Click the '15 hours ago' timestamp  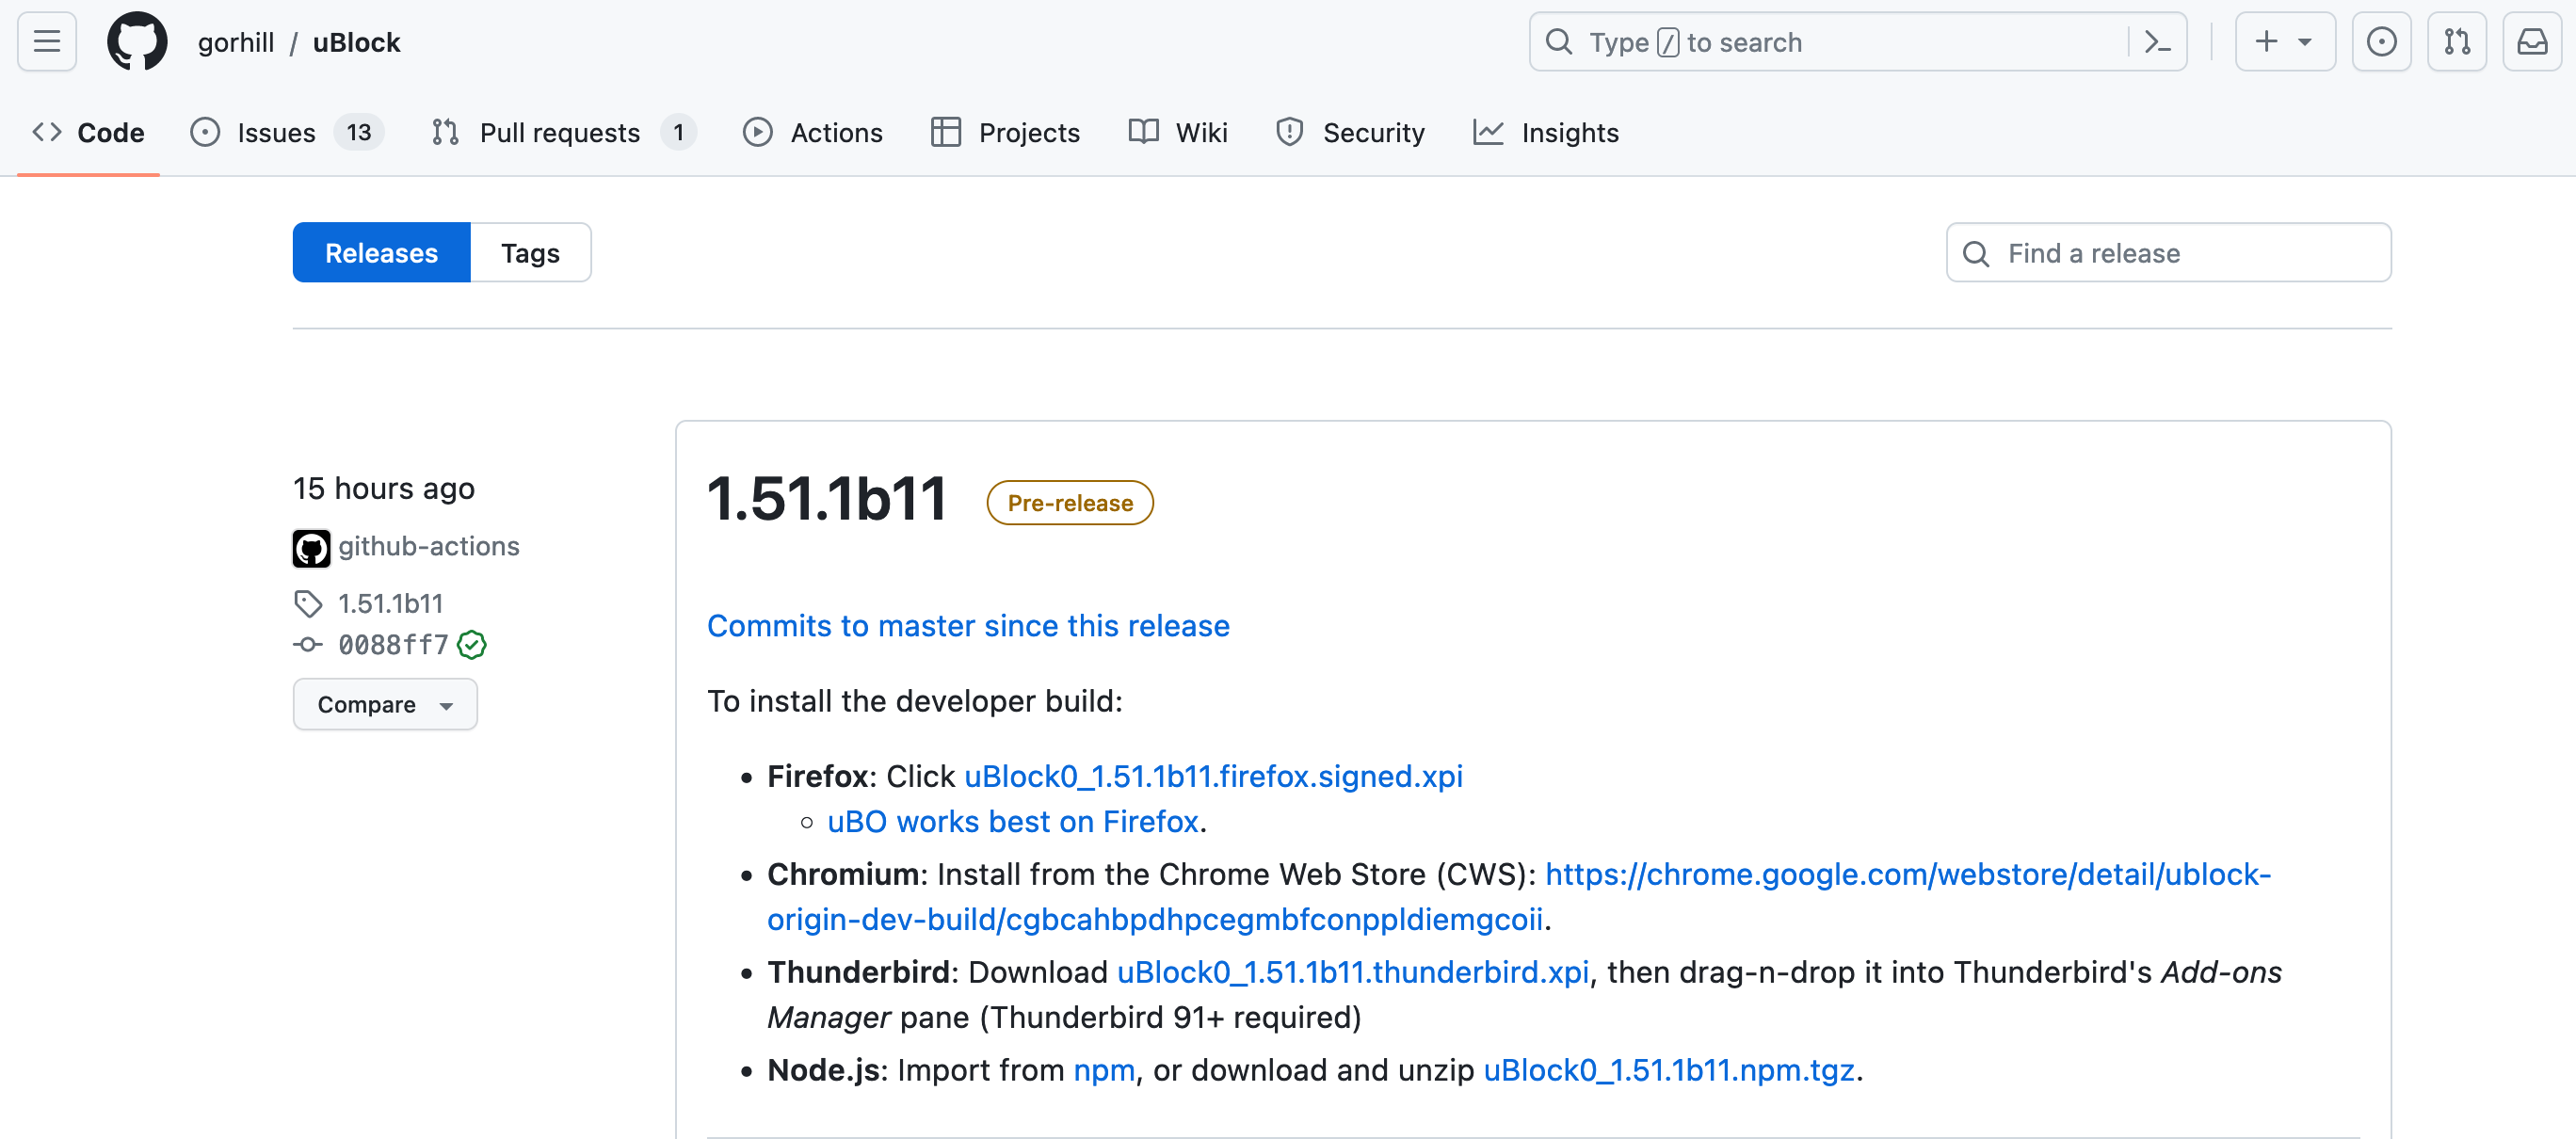click(x=384, y=488)
